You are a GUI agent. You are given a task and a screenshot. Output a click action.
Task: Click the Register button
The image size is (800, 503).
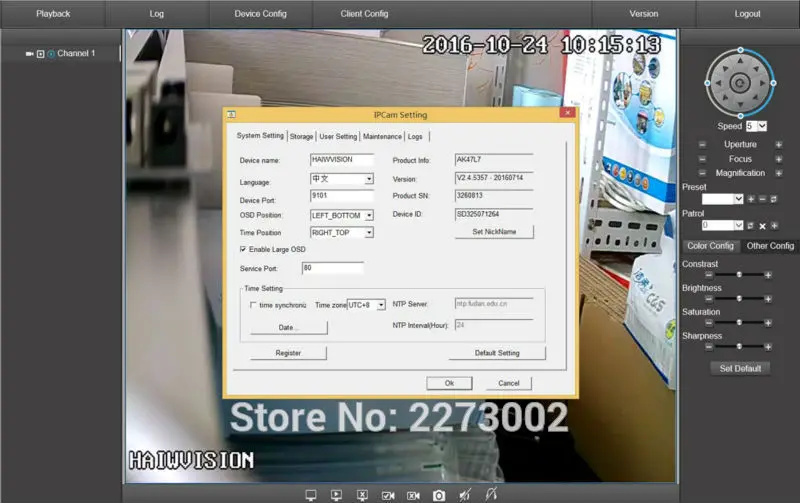(288, 353)
